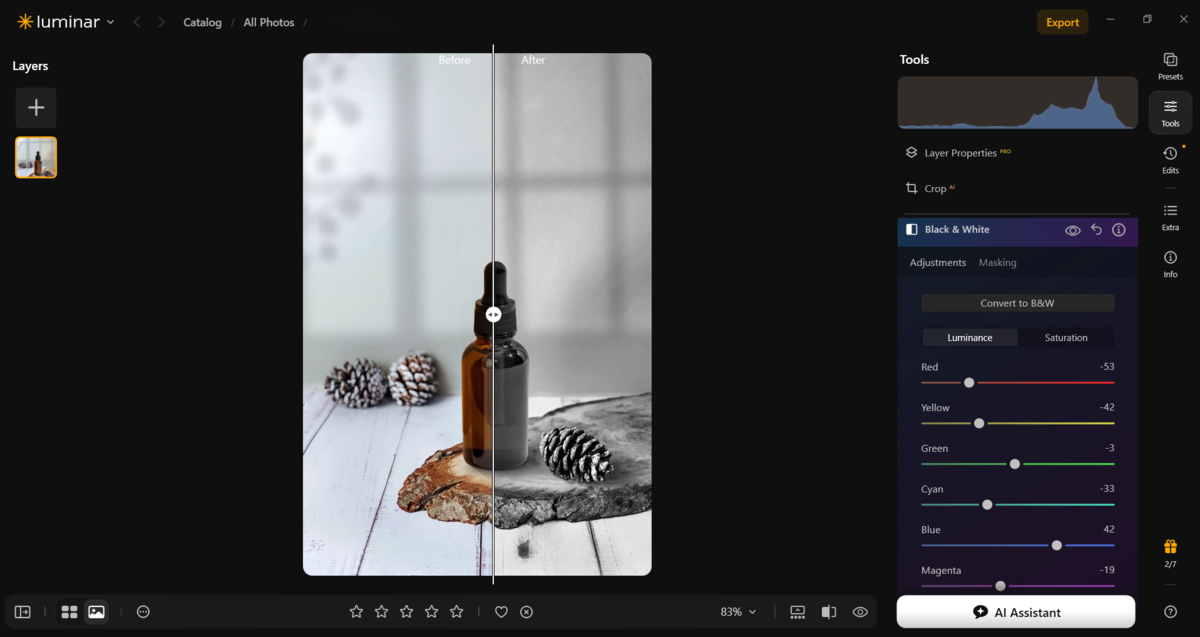Screen dimensions: 1200x637
Task: Click the Green luminance slider
Action: click(1017, 464)
